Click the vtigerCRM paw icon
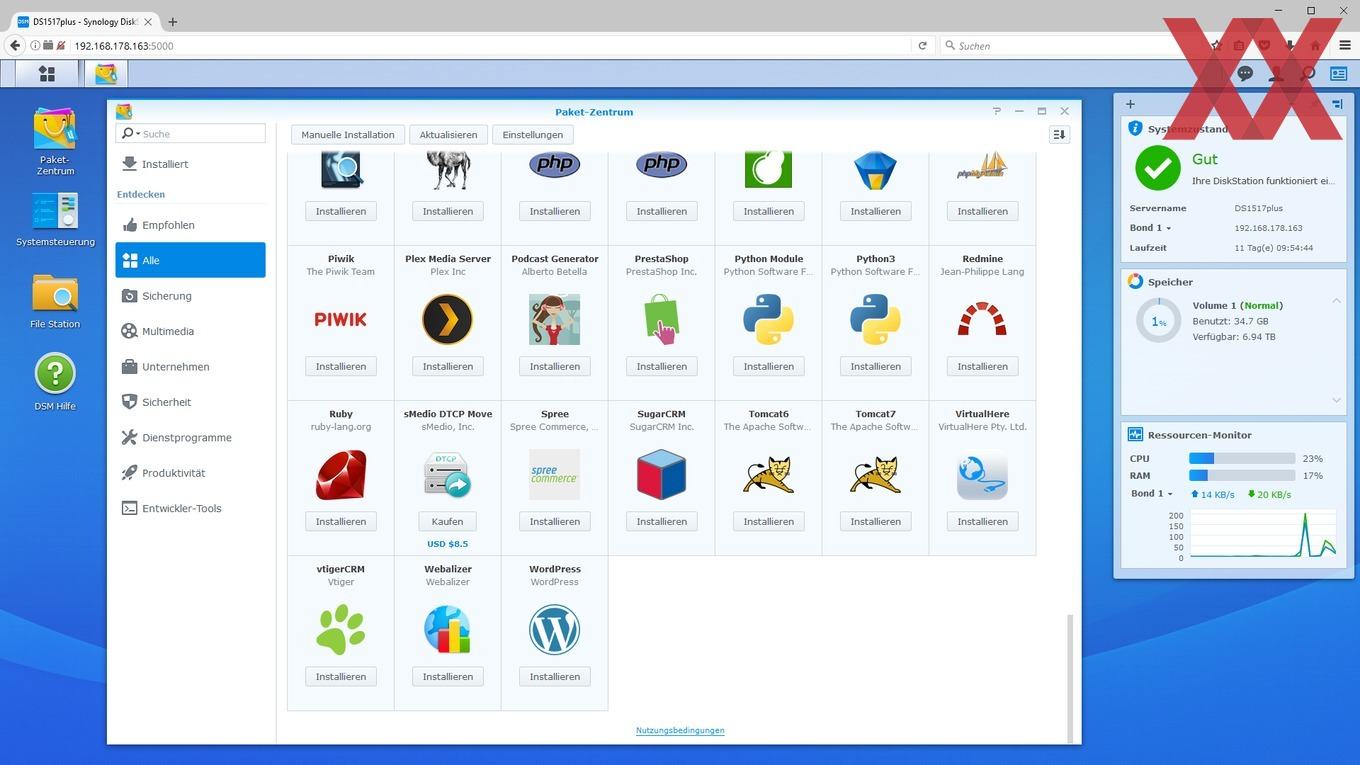This screenshot has width=1360, height=765. [x=341, y=629]
